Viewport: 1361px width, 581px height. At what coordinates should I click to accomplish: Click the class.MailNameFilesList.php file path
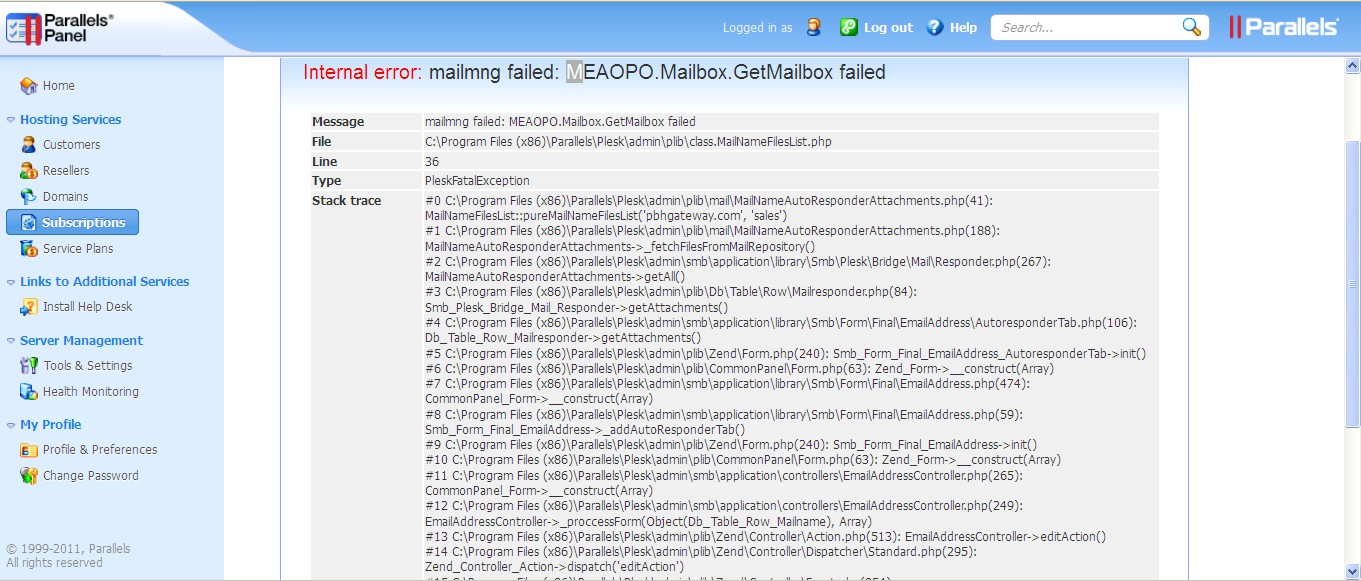[x=628, y=142]
